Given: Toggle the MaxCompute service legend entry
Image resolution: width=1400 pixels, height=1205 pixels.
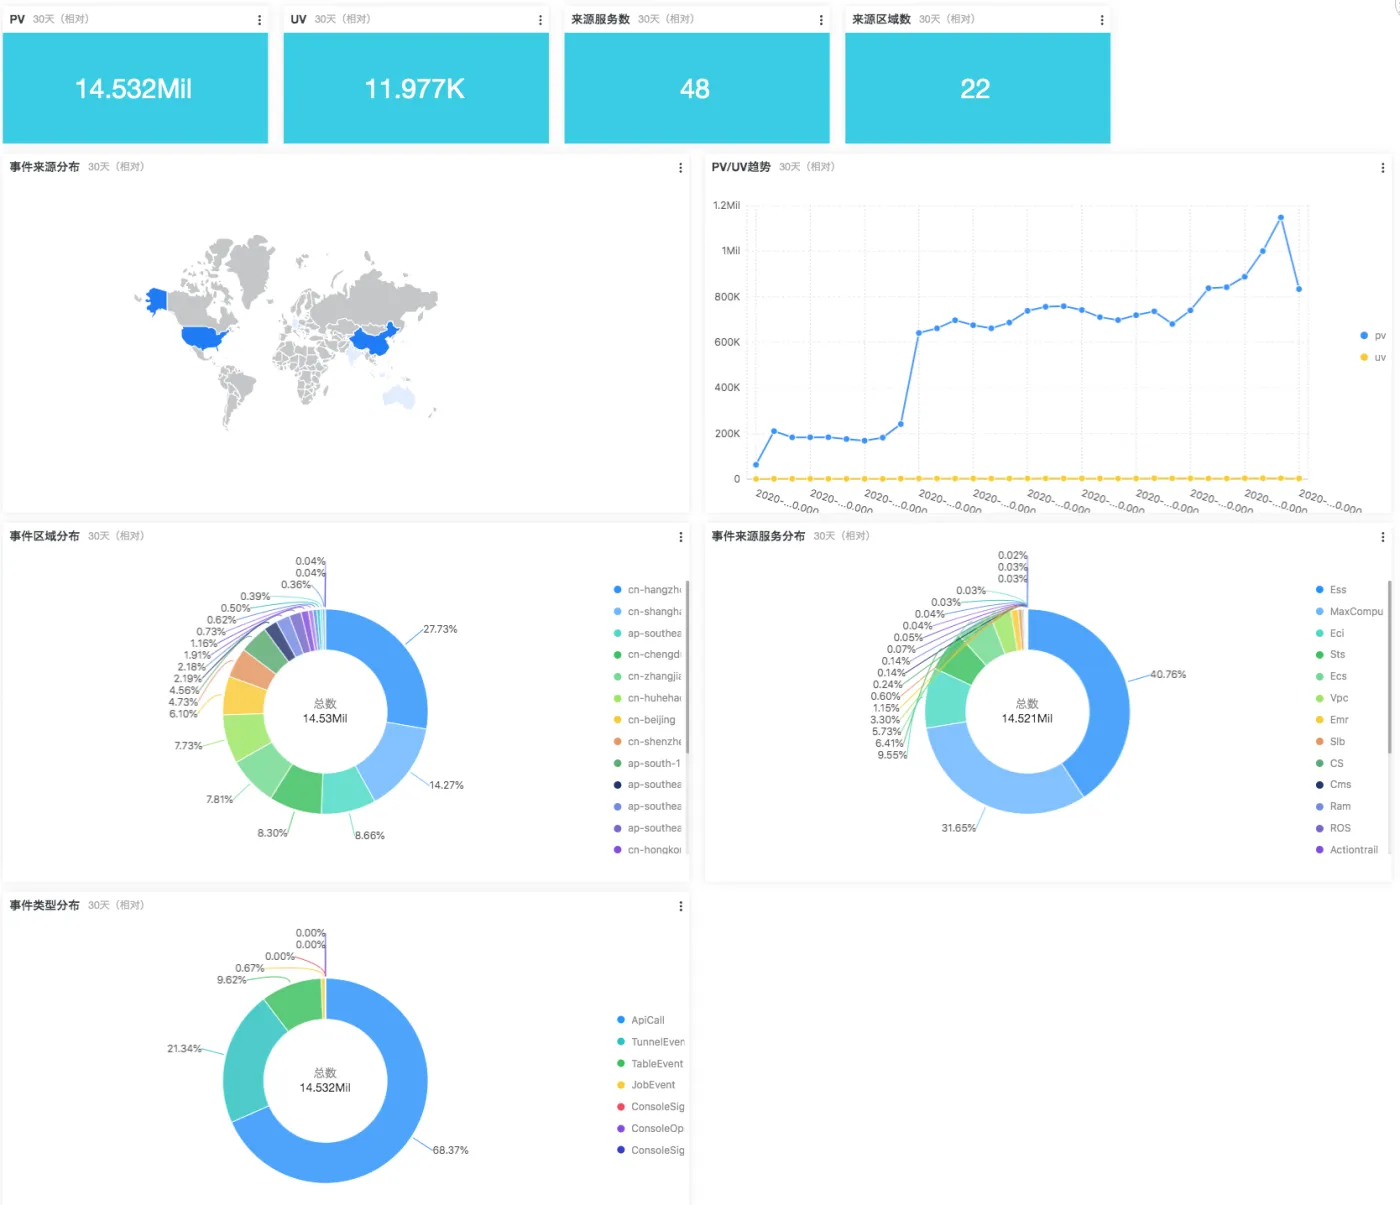Looking at the screenshot, I should pyautogui.click(x=1349, y=611).
